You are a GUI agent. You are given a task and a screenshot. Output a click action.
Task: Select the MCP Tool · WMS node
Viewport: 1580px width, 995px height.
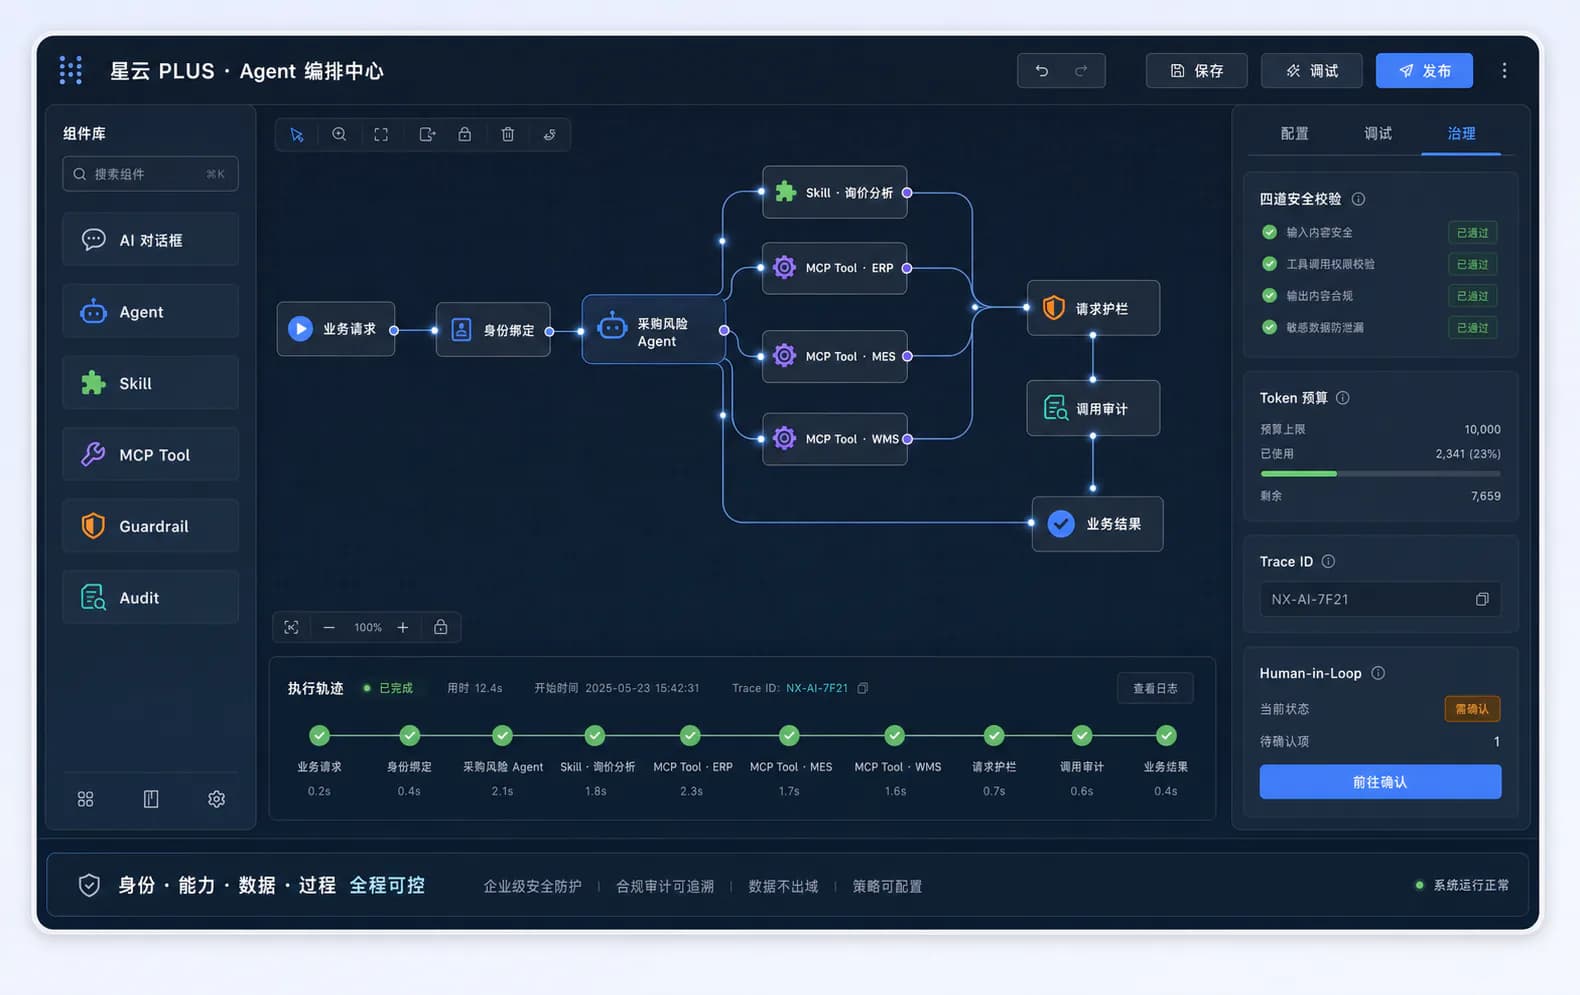point(835,439)
